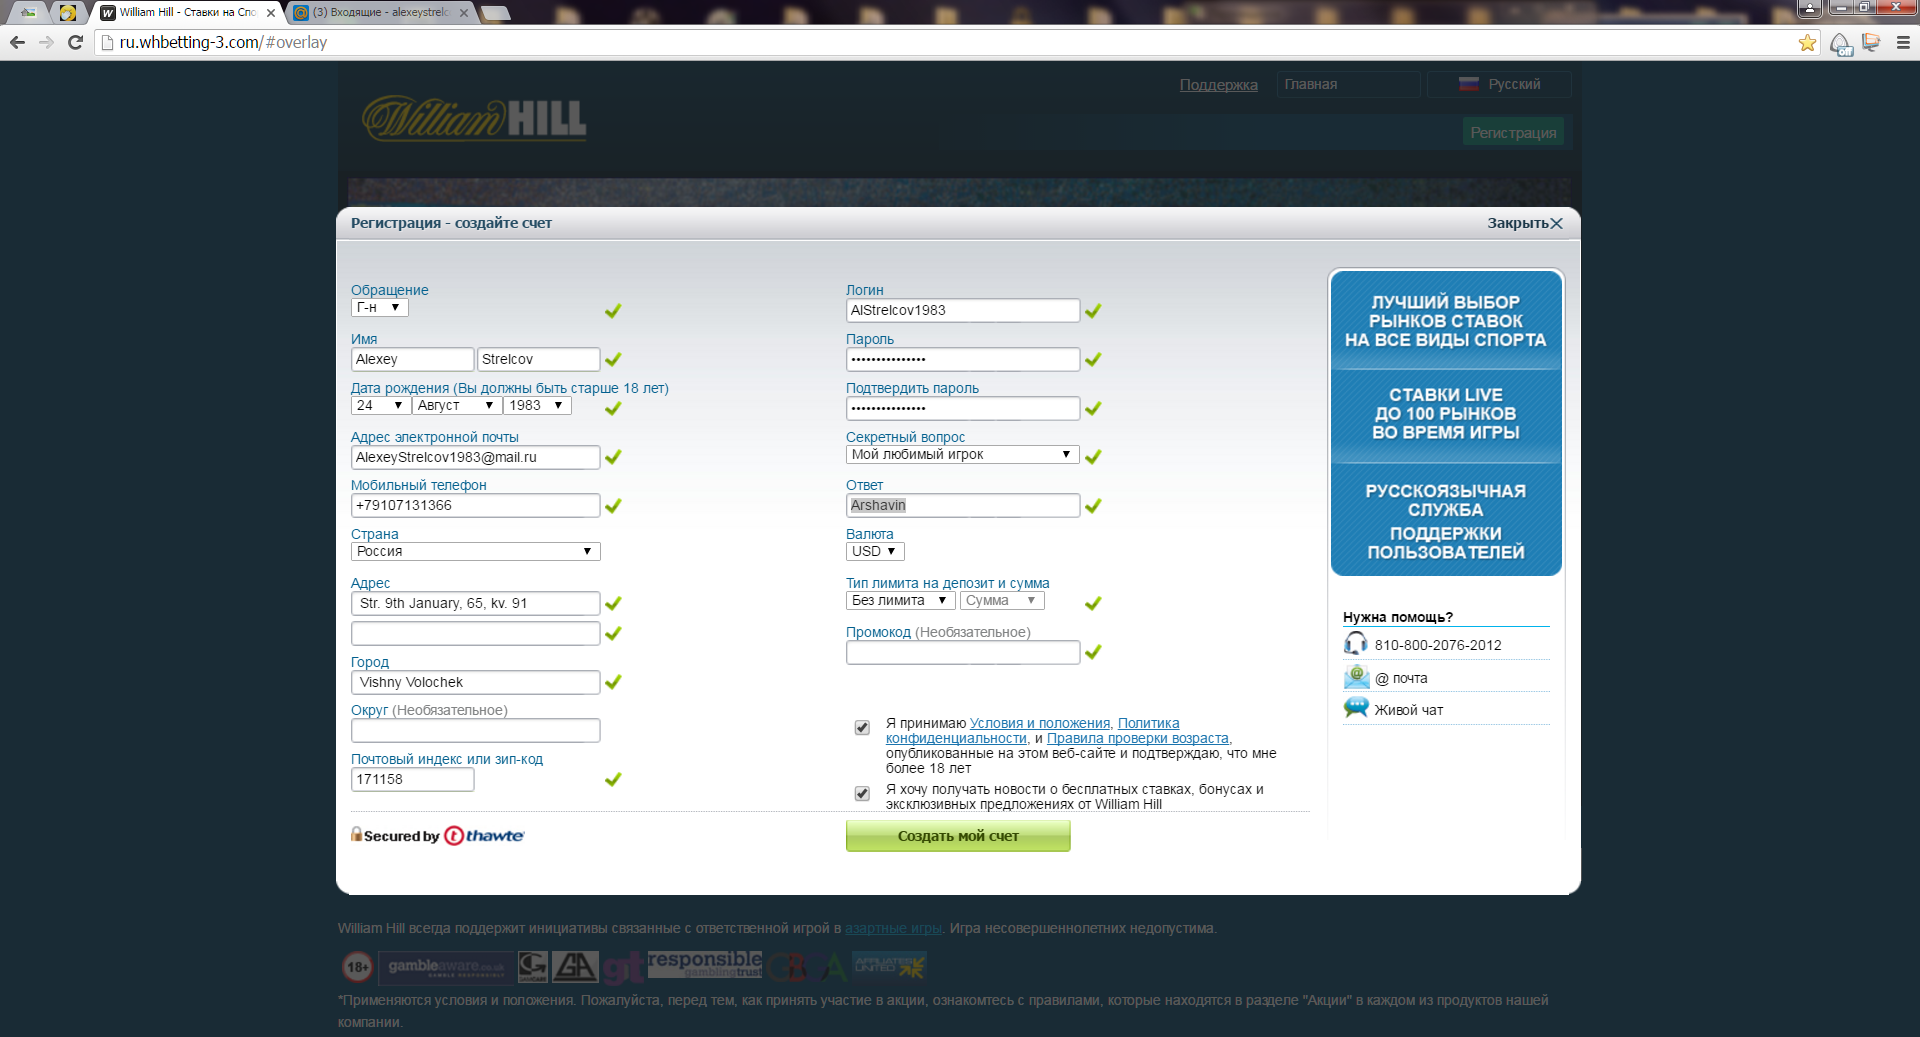Click the first name field with Alexey
1920x1037 pixels.
pos(412,359)
